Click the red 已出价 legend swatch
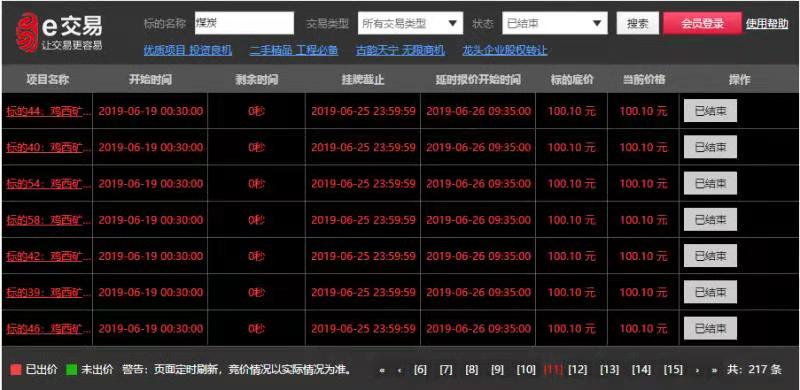The image size is (800, 390). (x=16, y=370)
